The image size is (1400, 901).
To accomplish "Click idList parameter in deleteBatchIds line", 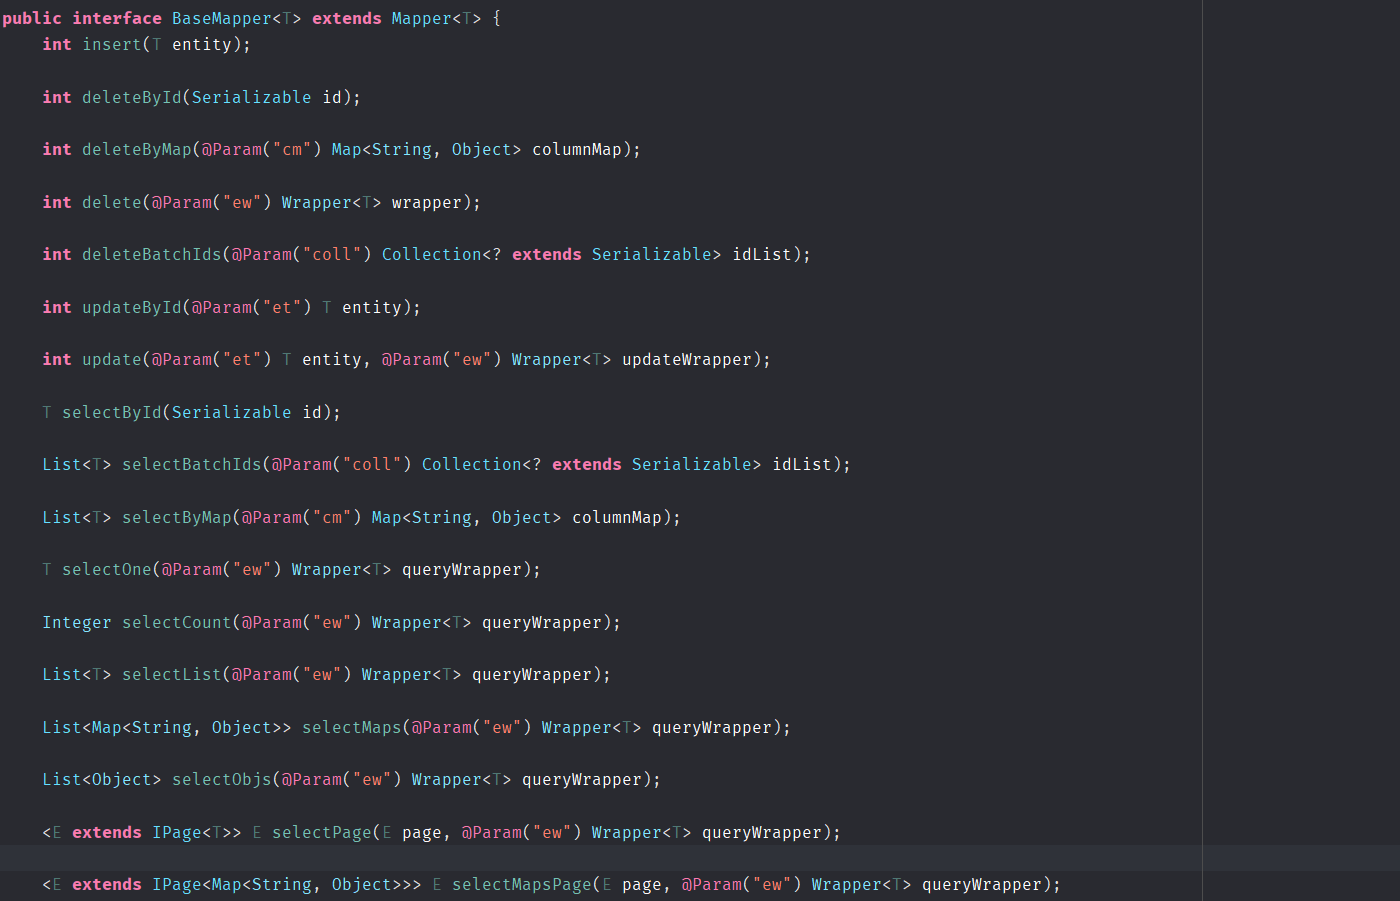I will 762,254.
